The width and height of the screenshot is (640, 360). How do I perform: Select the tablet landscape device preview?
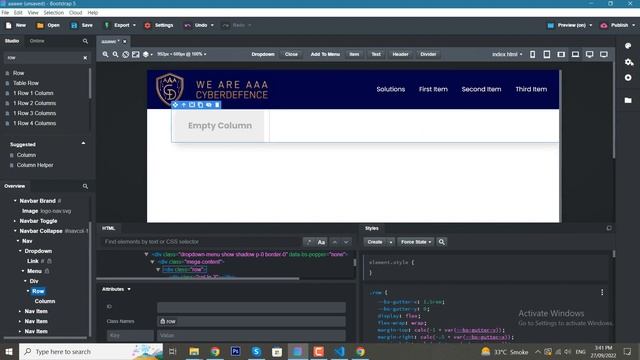pos(561,54)
